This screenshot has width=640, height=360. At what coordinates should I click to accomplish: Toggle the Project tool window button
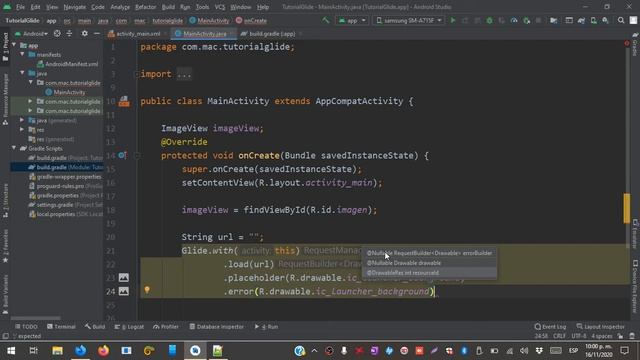click(x=5, y=47)
